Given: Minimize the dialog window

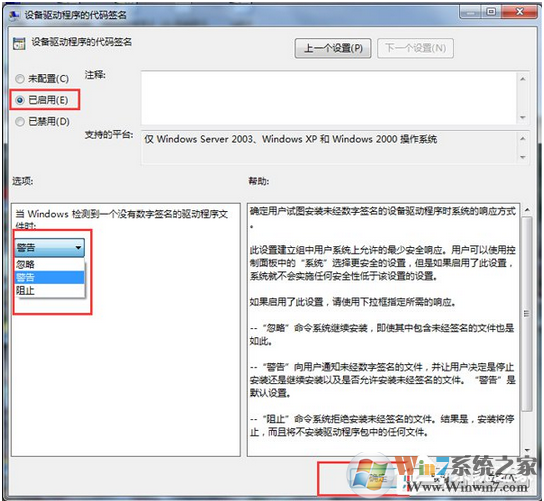Looking at the screenshot, I should pyautogui.click(x=471, y=12).
